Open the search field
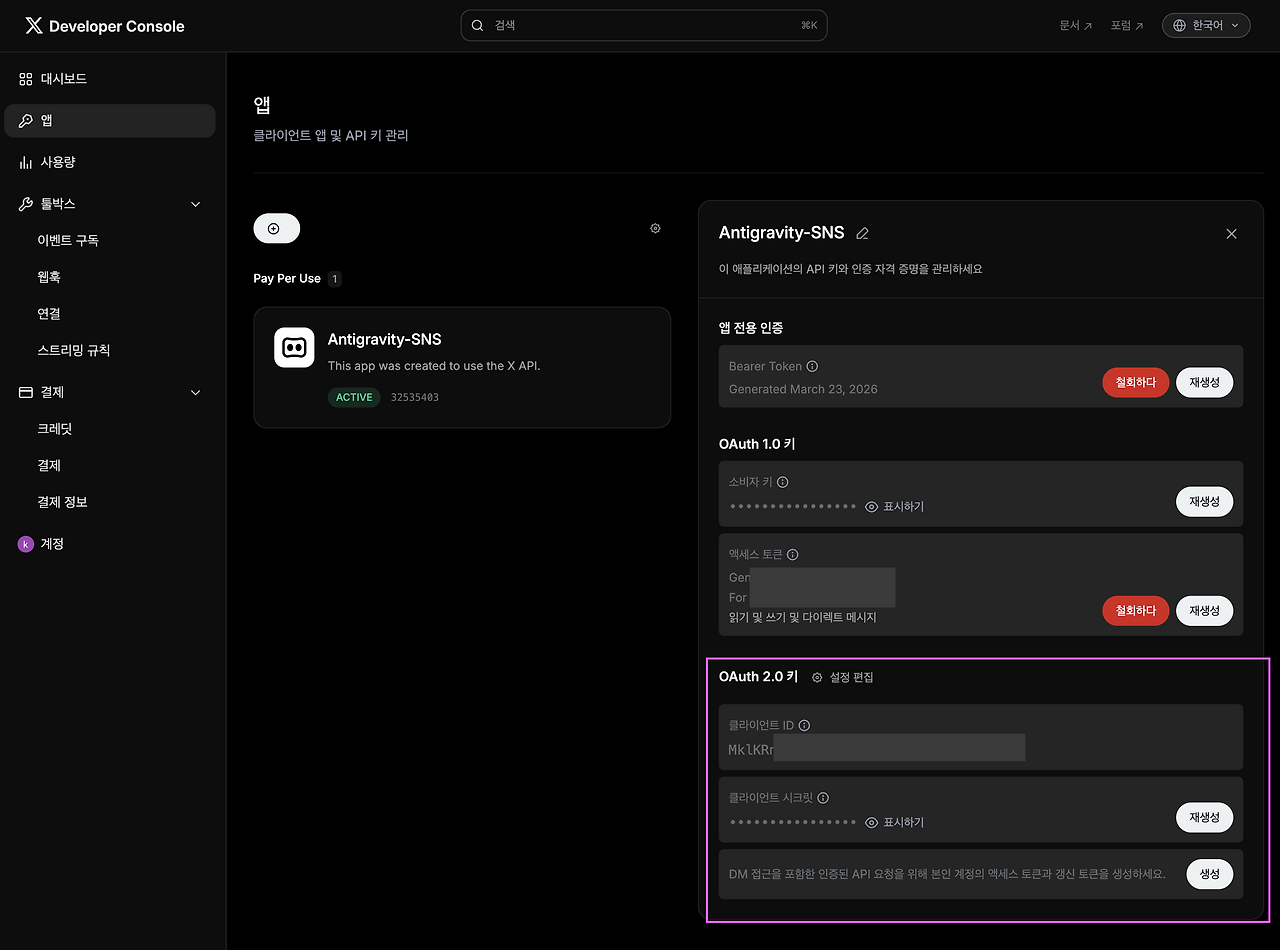The width and height of the screenshot is (1280, 950). pyautogui.click(x=644, y=26)
